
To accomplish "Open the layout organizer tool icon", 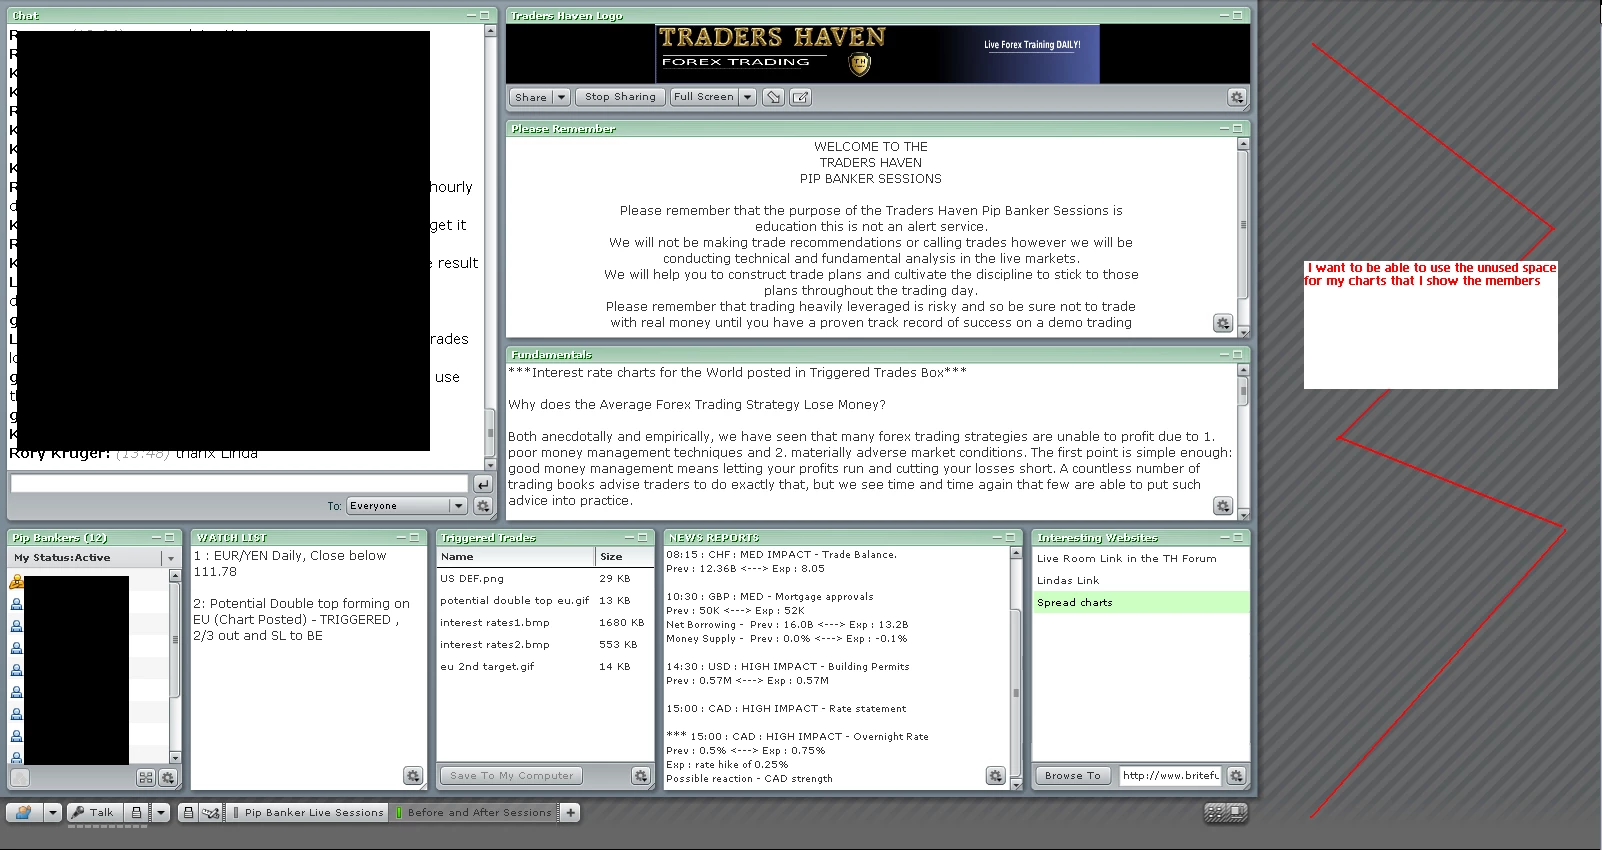I will point(211,812).
